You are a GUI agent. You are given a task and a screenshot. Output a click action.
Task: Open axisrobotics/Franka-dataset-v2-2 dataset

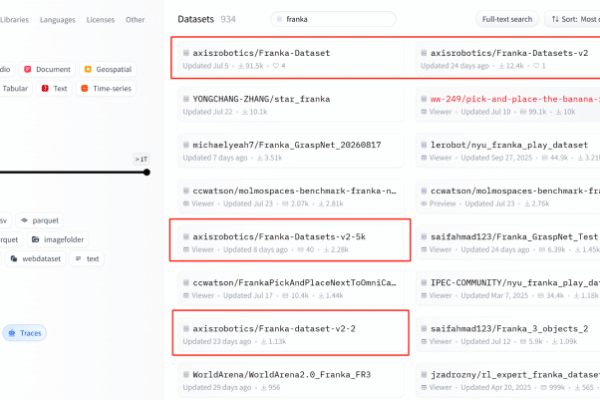291,334
